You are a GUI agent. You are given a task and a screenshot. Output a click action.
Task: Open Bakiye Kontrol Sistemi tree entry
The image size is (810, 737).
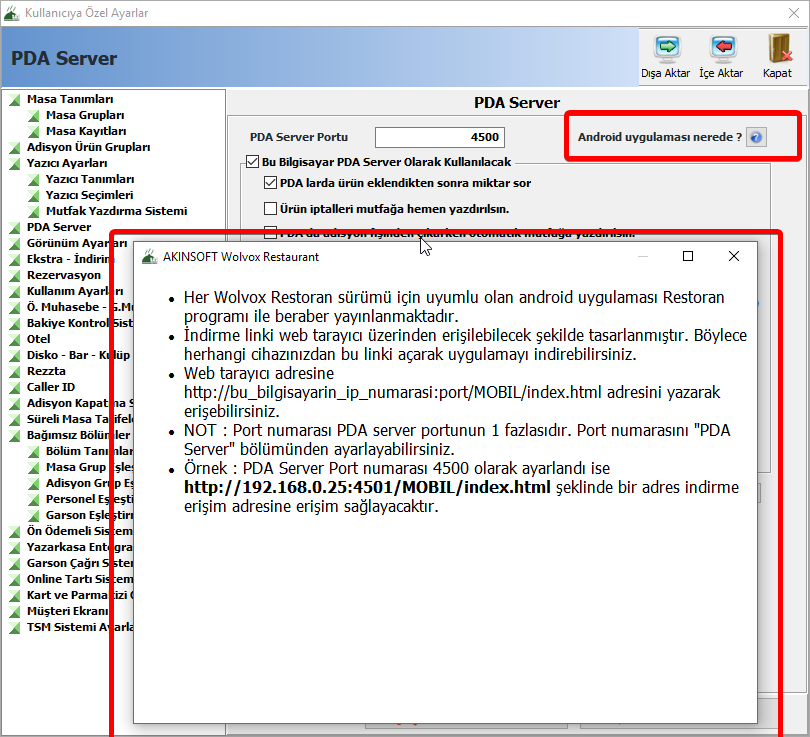pos(80,323)
